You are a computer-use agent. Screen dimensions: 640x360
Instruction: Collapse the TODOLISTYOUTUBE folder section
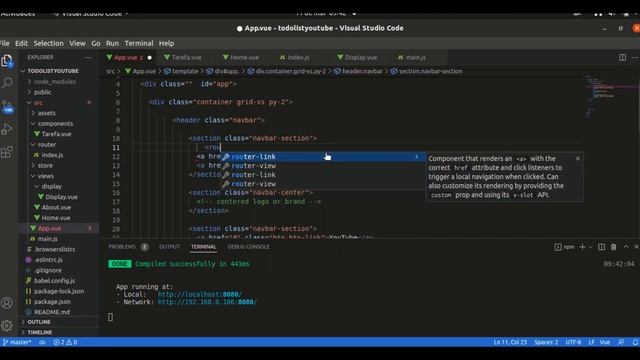pos(53,71)
